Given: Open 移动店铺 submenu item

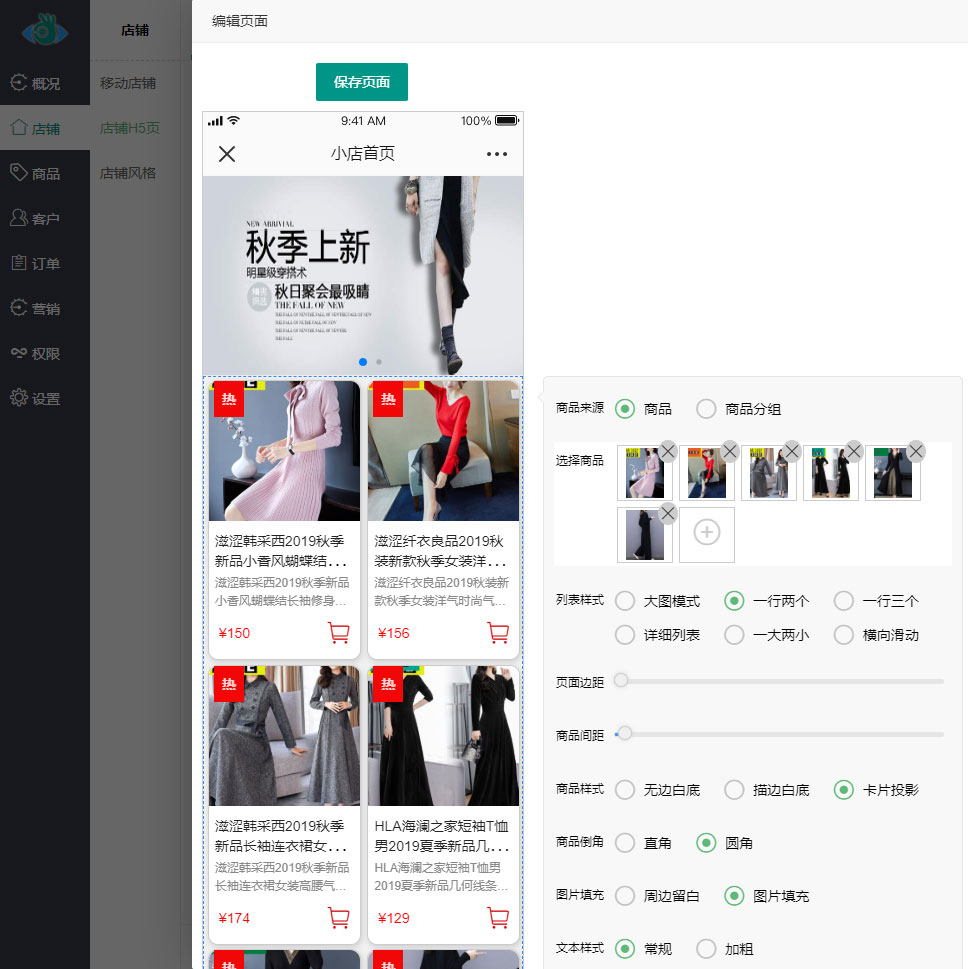Looking at the screenshot, I should [x=128, y=83].
